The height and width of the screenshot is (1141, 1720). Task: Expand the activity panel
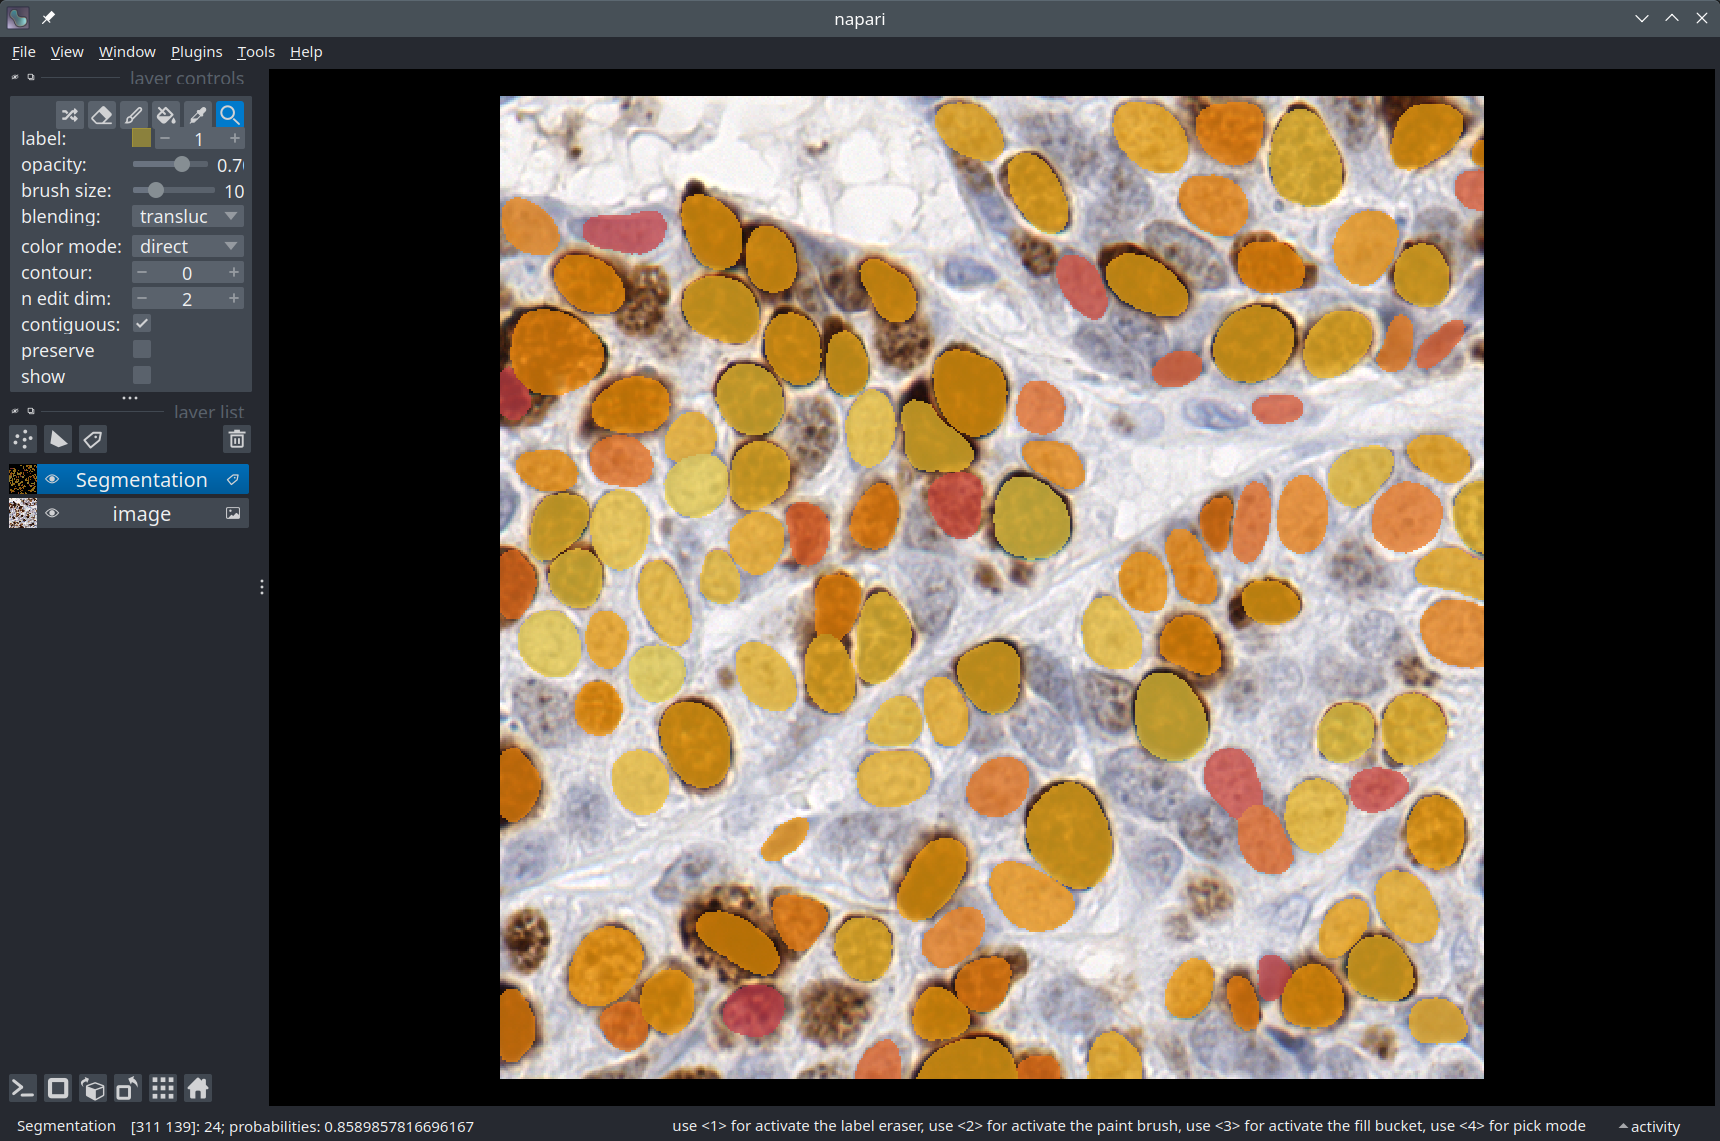tap(1649, 1127)
